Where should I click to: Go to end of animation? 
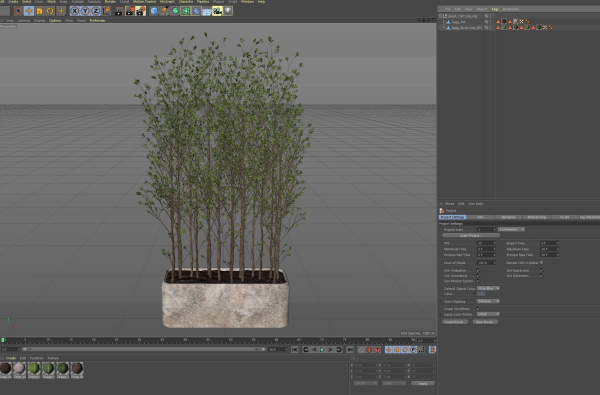[x=350, y=349]
